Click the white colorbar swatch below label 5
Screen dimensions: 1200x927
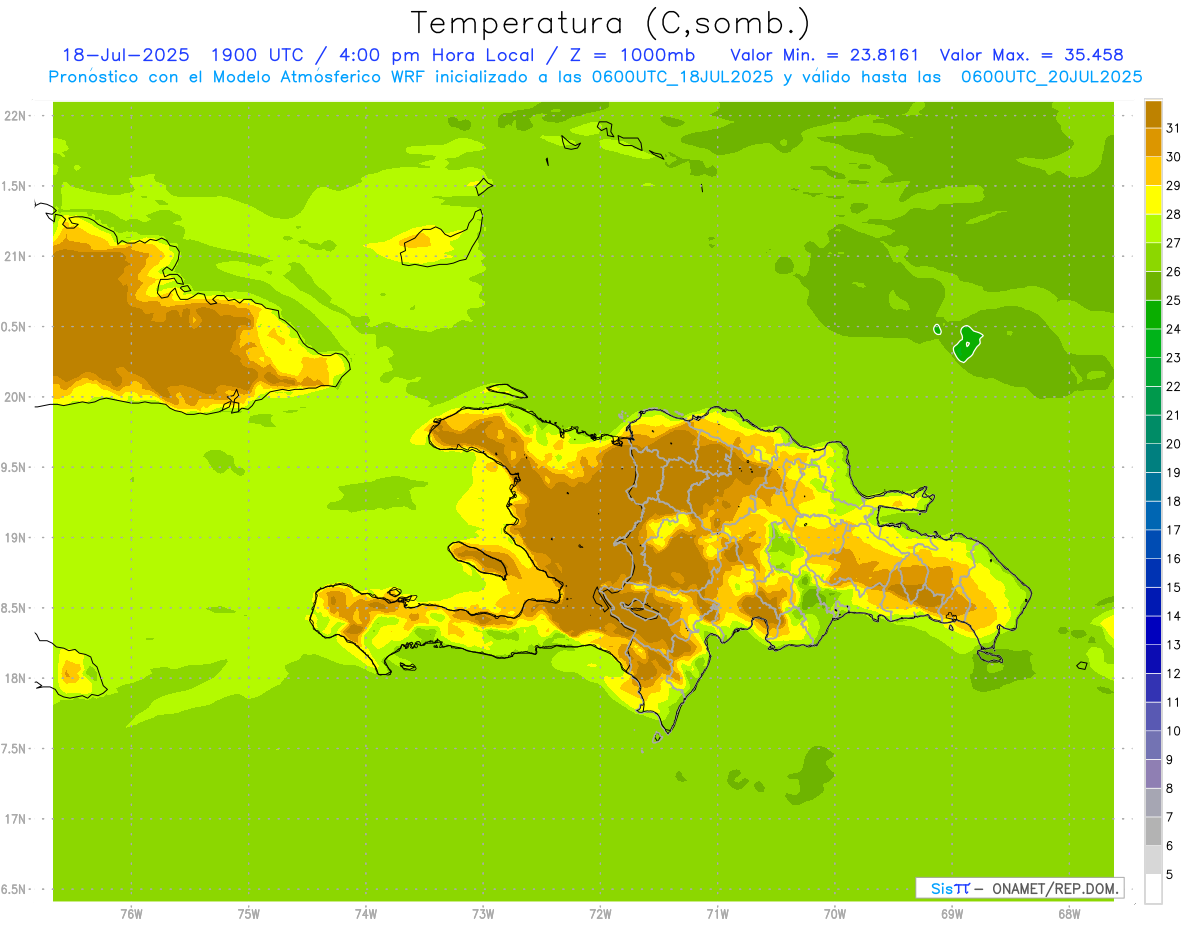1153,889
